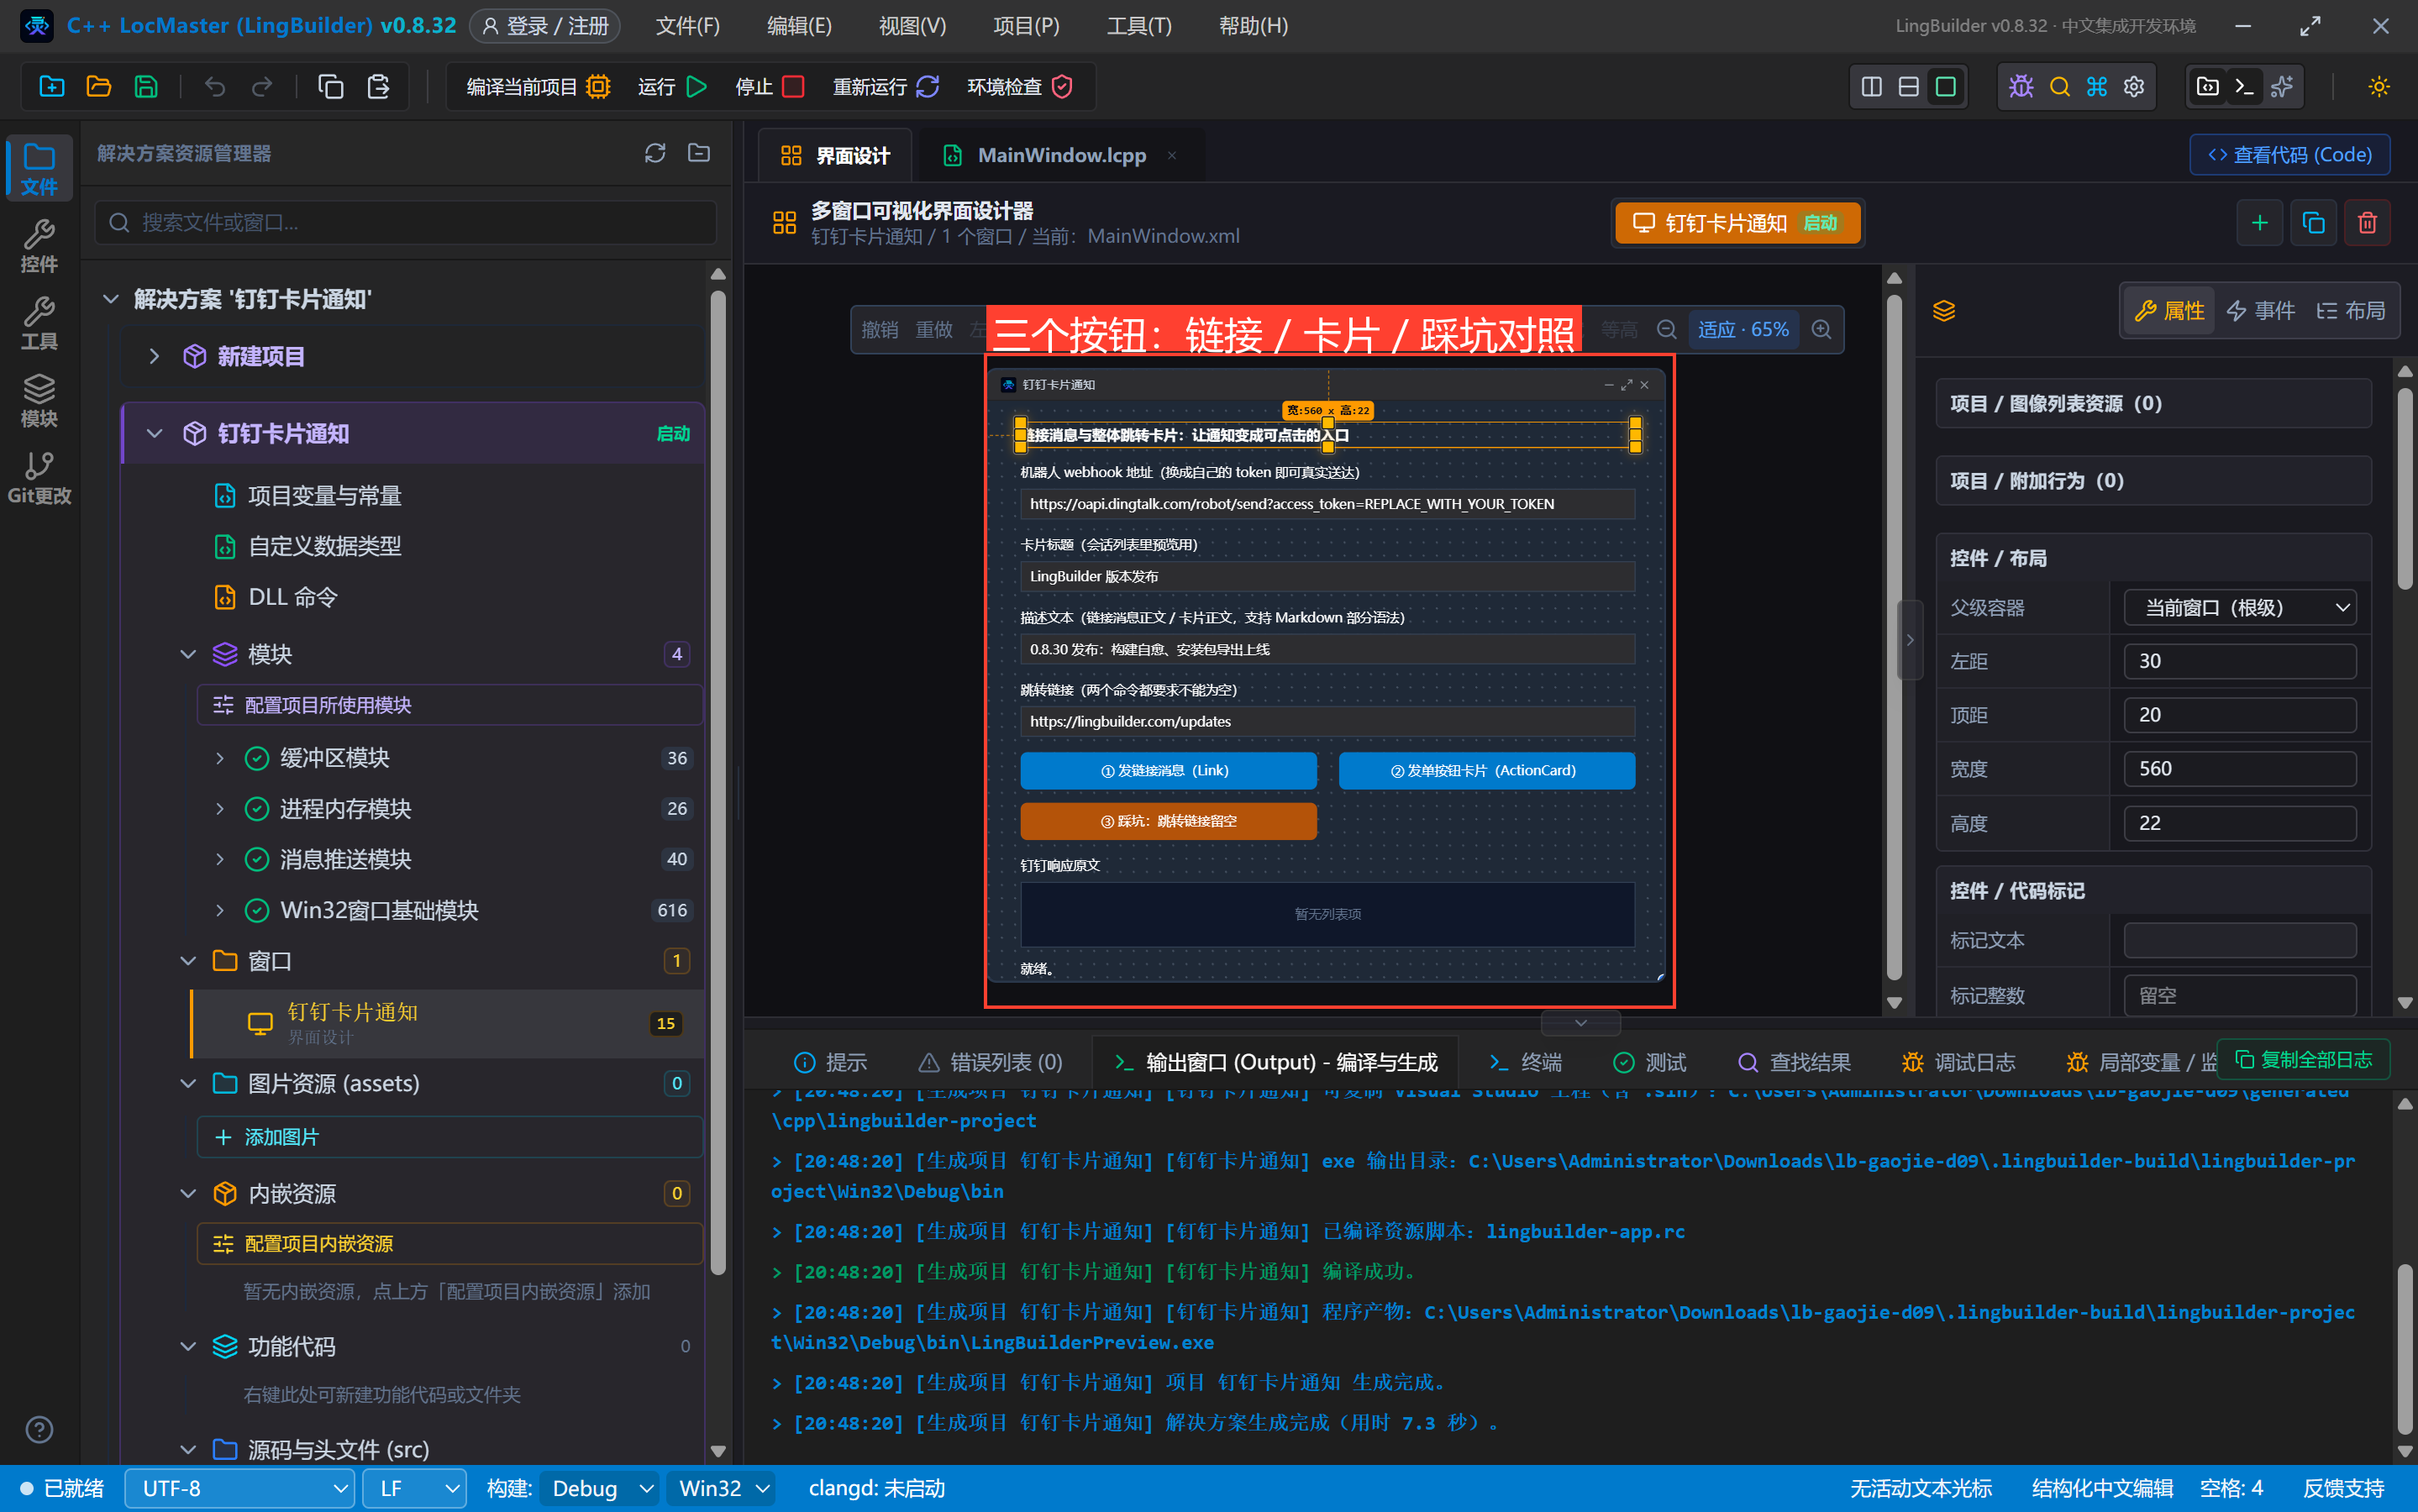Switch to the 事件 properties tab
The image size is (2418, 1512).
click(x=2260, y=310)
